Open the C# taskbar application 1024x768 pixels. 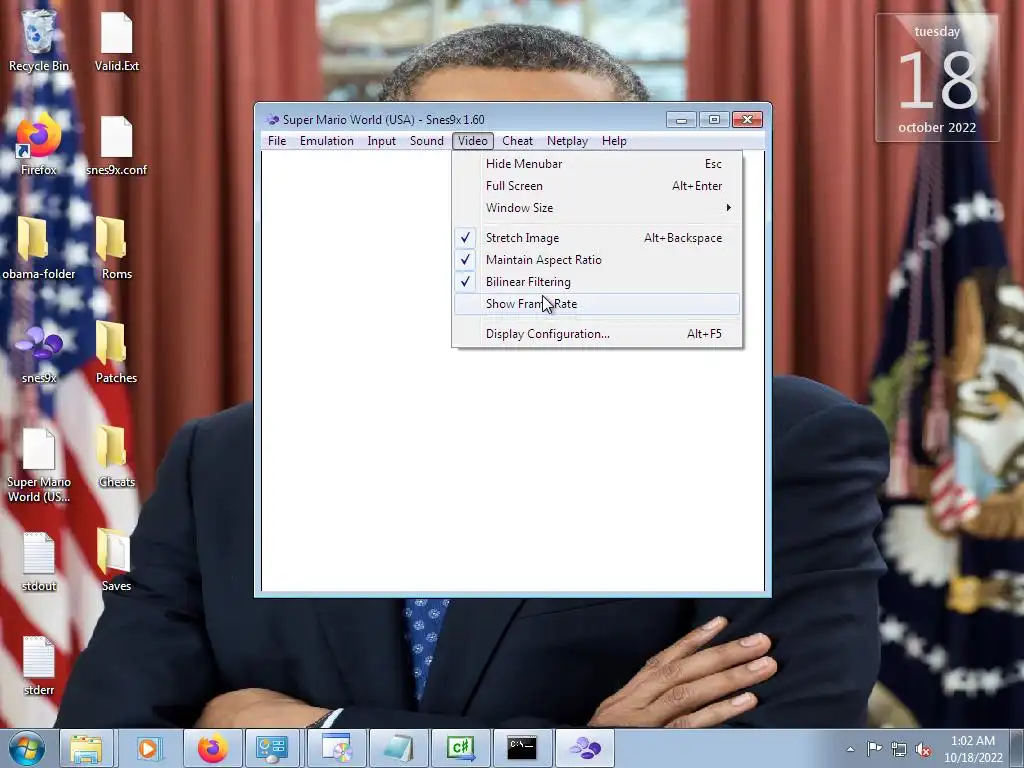(x=460, y=748)
